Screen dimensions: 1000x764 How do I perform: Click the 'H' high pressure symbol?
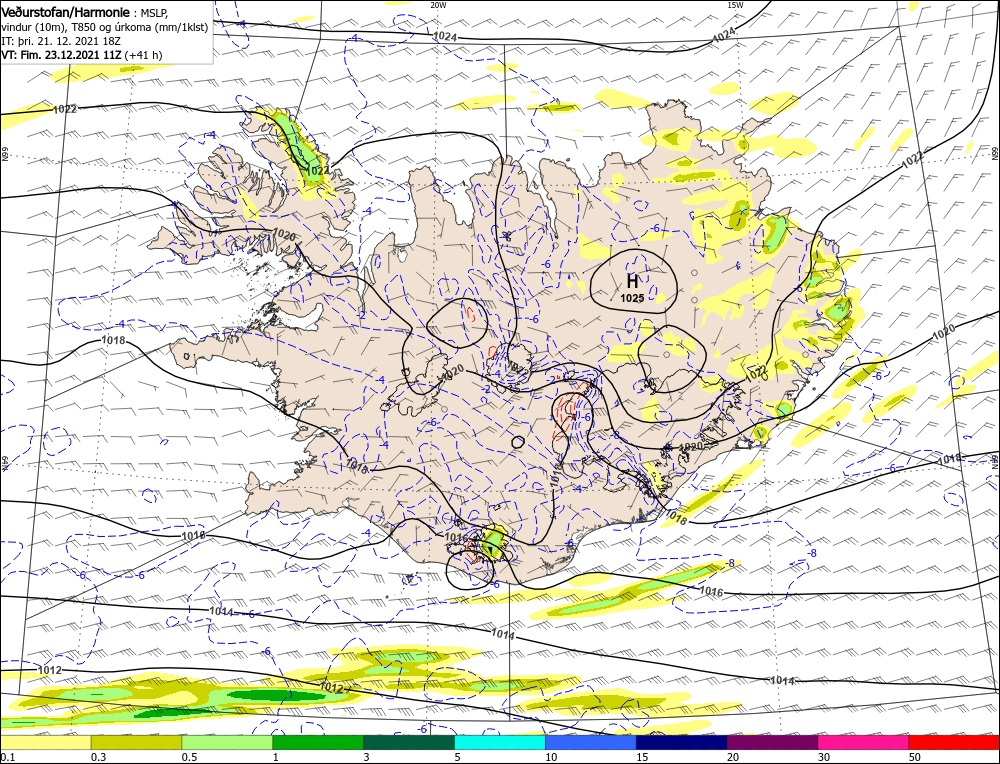[632, 281]
